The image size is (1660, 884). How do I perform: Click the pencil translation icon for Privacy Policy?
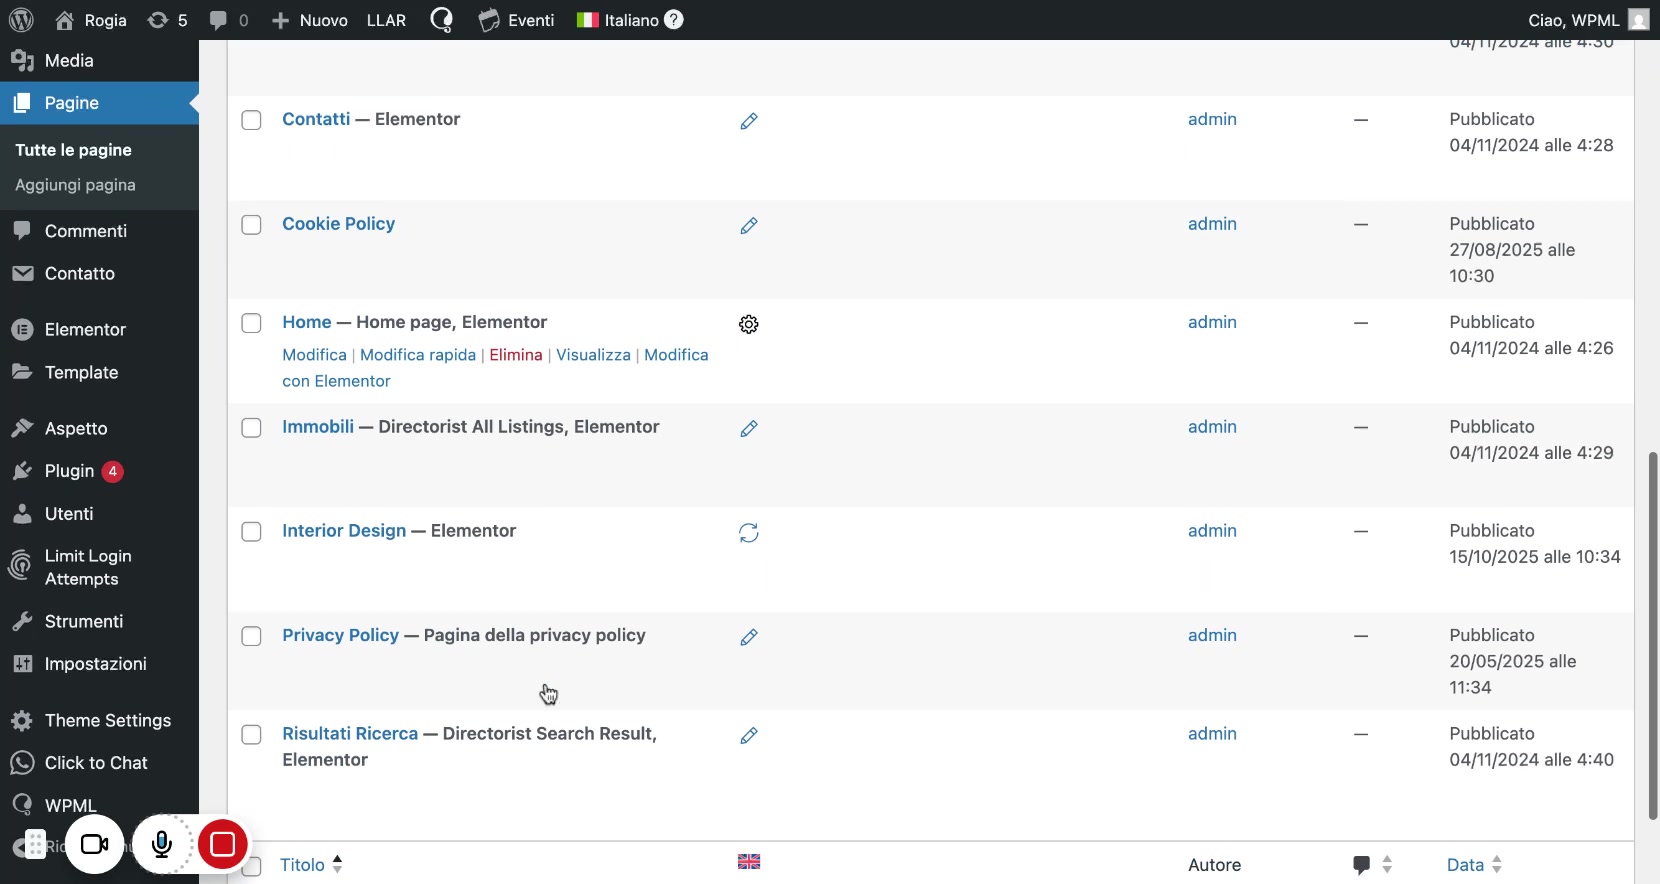coord(748,637)
